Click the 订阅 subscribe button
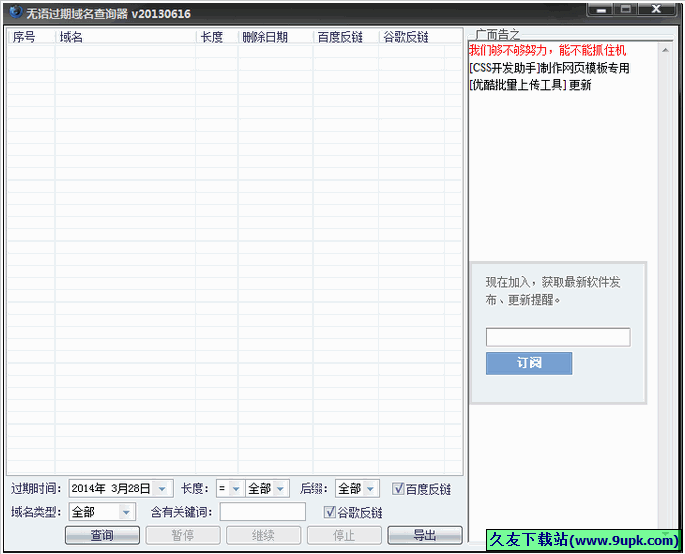The image size is (685, 554). (x=529, y=363)
